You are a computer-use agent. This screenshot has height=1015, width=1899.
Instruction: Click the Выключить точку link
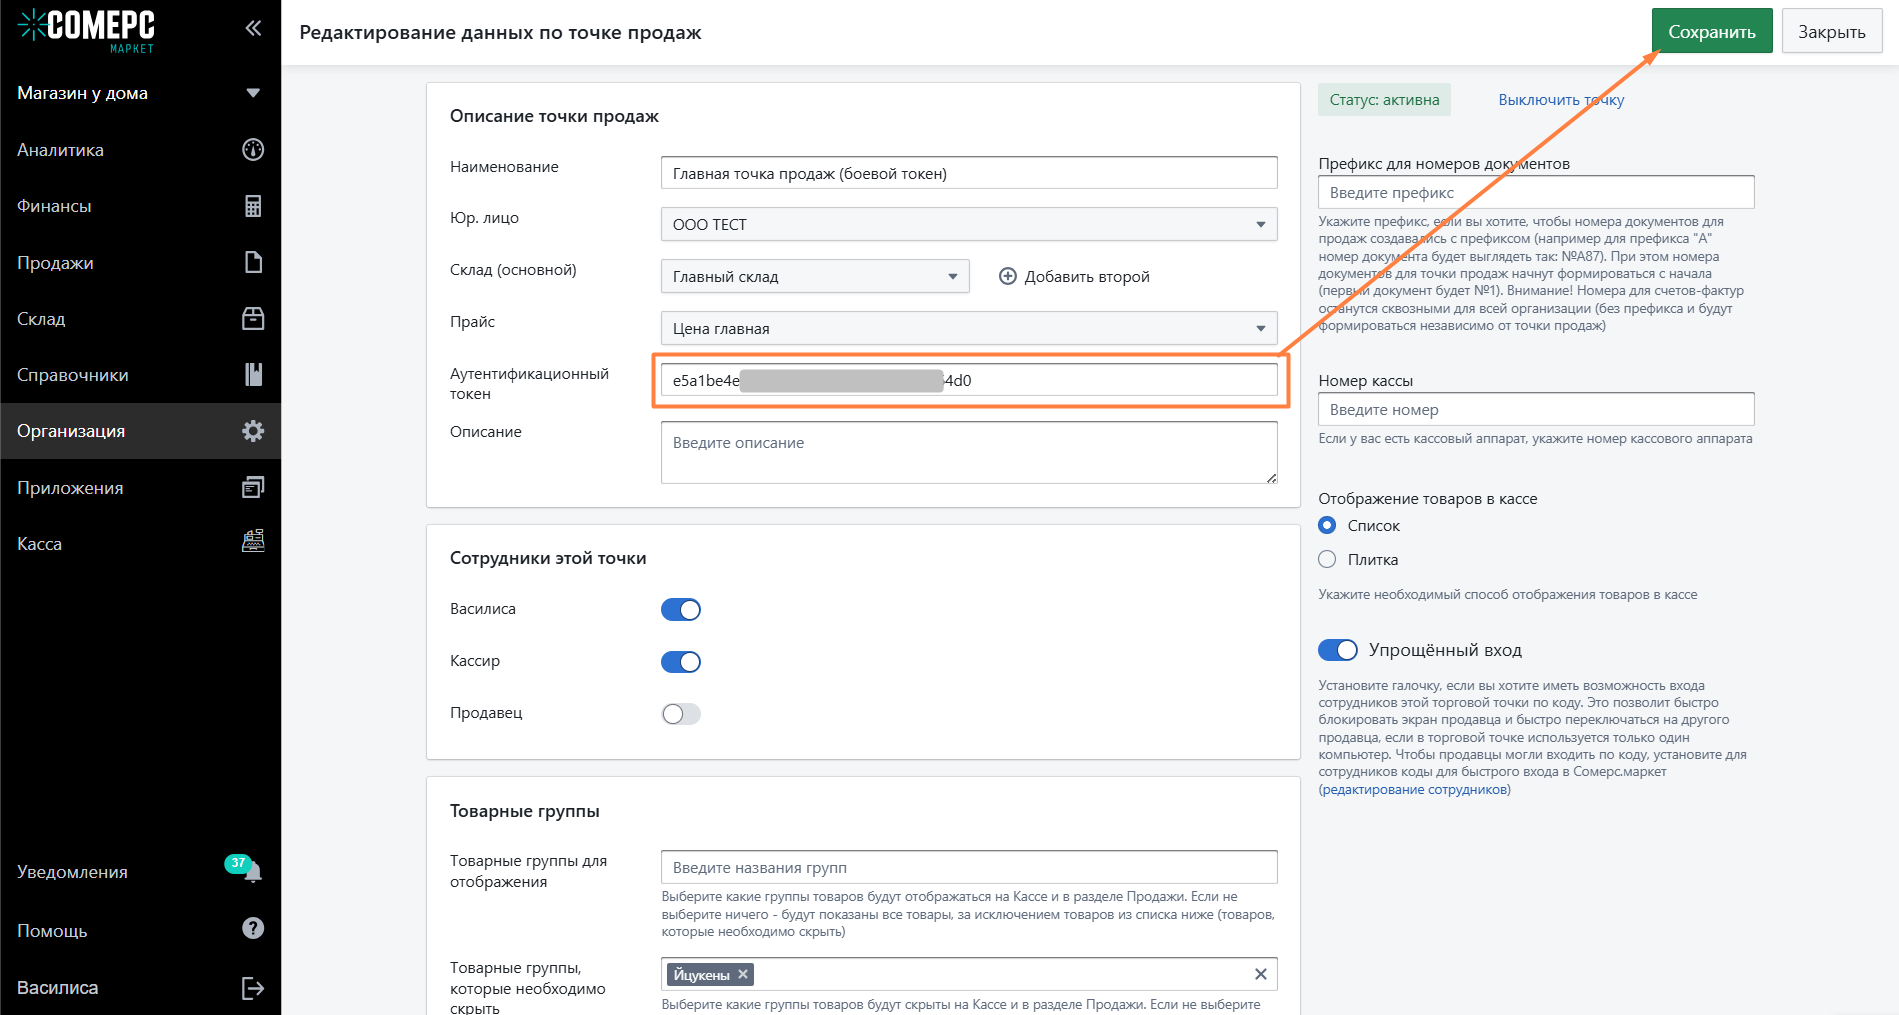(x=1561, y=100)
